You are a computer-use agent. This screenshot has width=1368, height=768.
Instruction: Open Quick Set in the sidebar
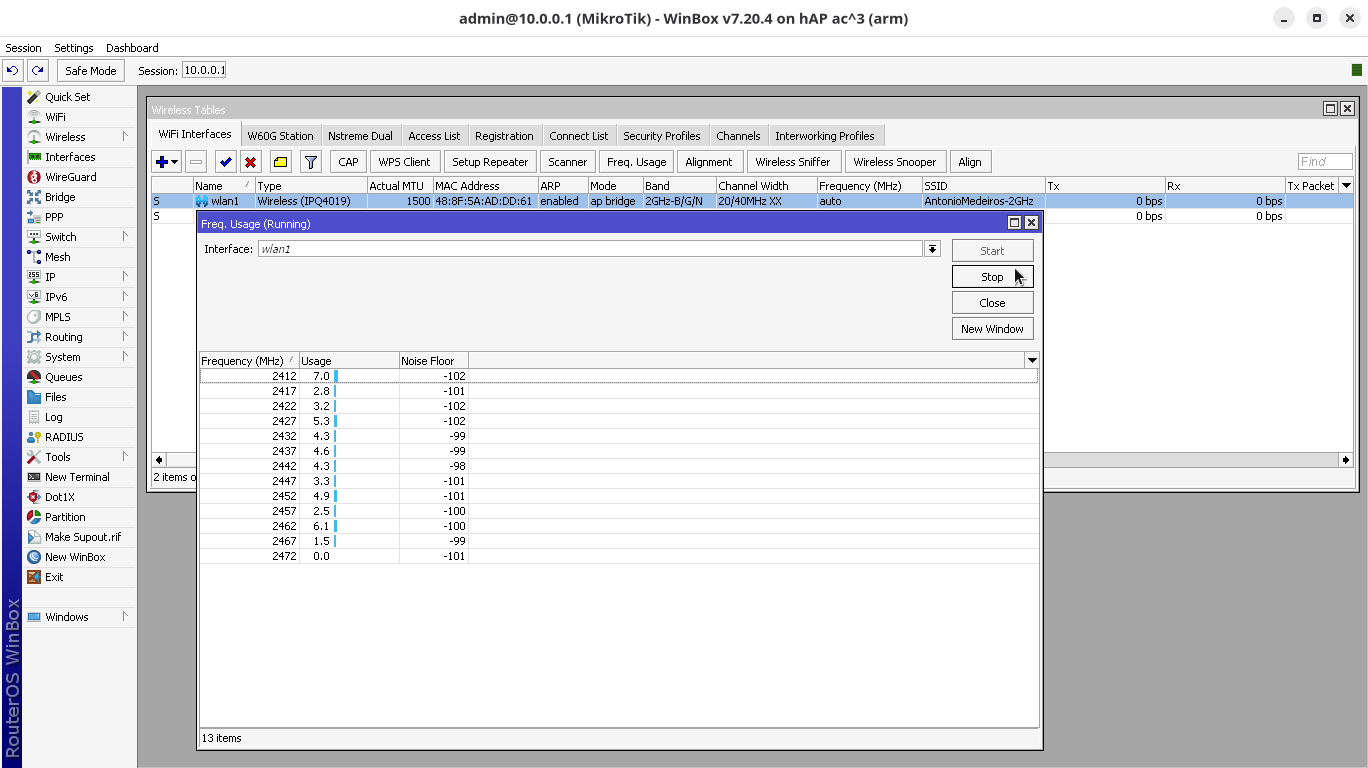[x=67, y=97]
